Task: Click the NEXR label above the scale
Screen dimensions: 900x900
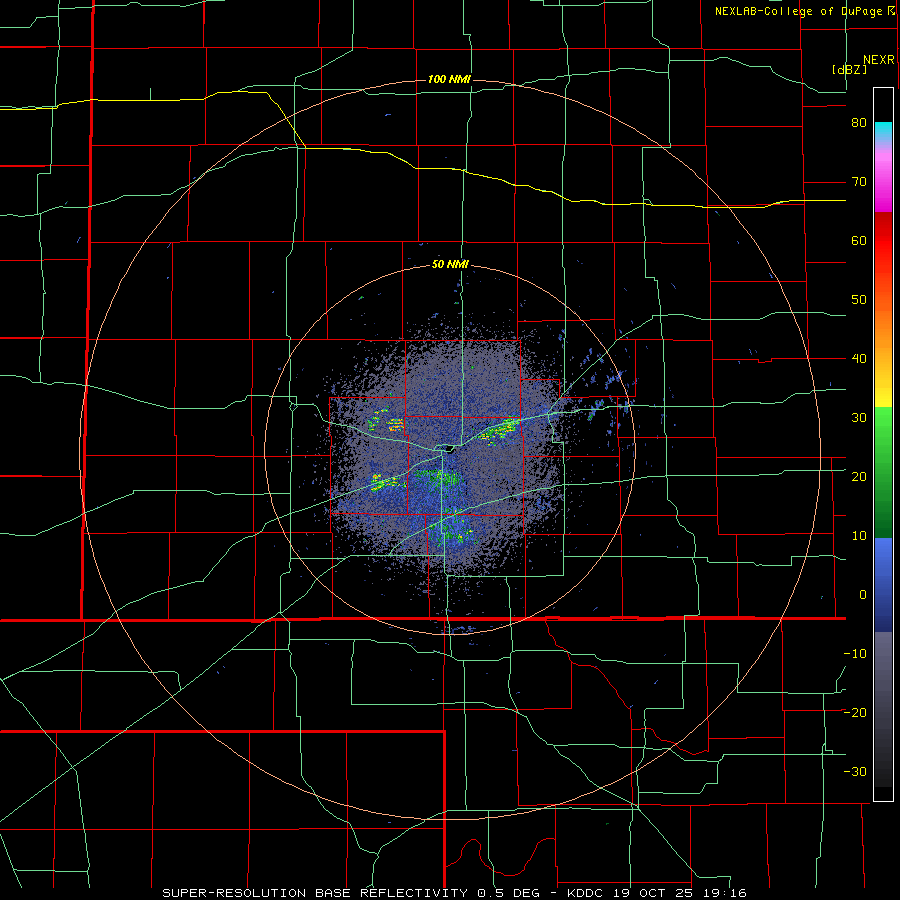Action: [x=878, y=60]
